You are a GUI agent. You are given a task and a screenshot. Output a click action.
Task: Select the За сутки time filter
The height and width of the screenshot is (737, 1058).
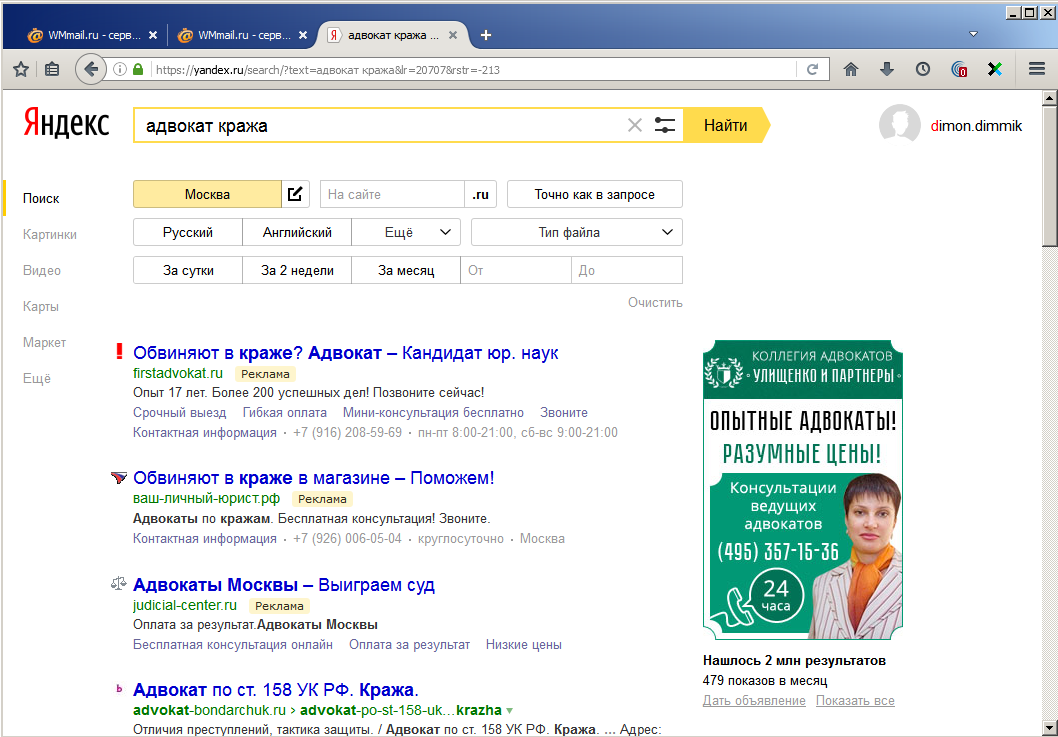[x=188, y=271]
